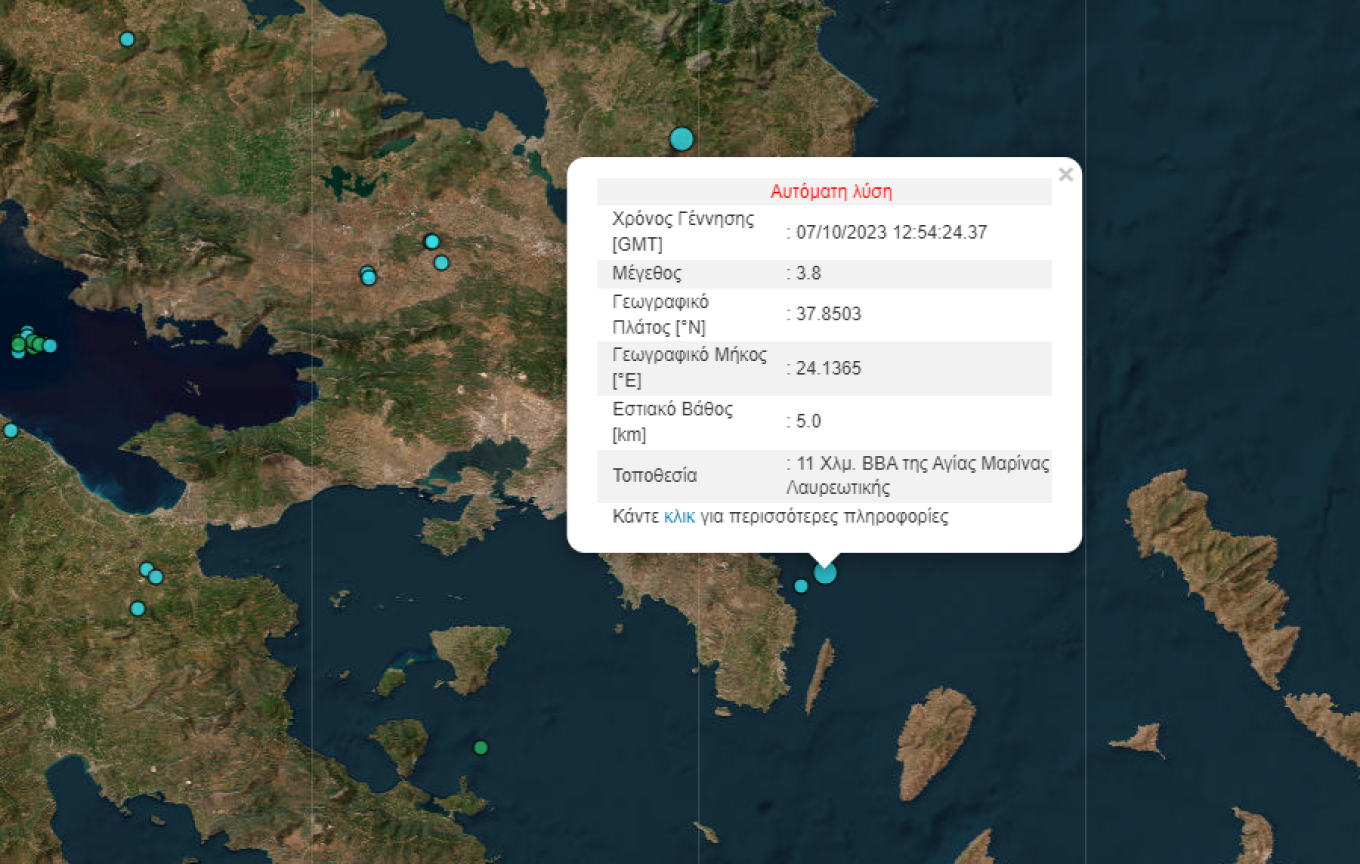Click the 'Αυτόματη λύση' red header in popup
The width and height of the screenshot is (1360, 864).
pos(831,191)
